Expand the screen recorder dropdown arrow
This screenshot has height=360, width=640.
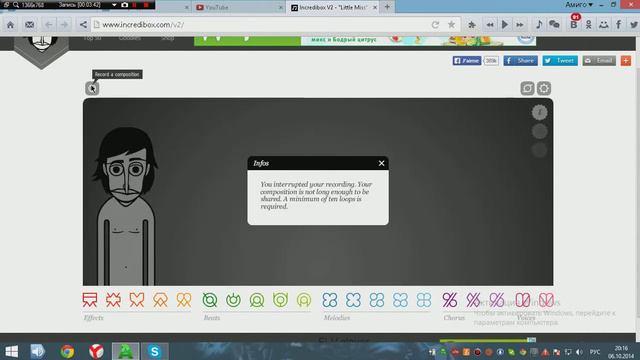tap(114, 5)
